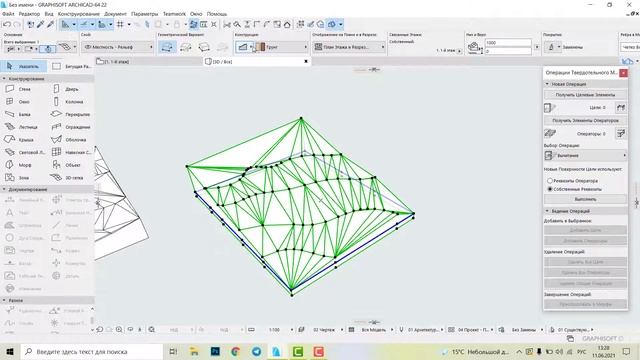The image size is (640, 360).
Task: Close the Операции Твердотельного Моделирования palette
Action: [623, 73]
